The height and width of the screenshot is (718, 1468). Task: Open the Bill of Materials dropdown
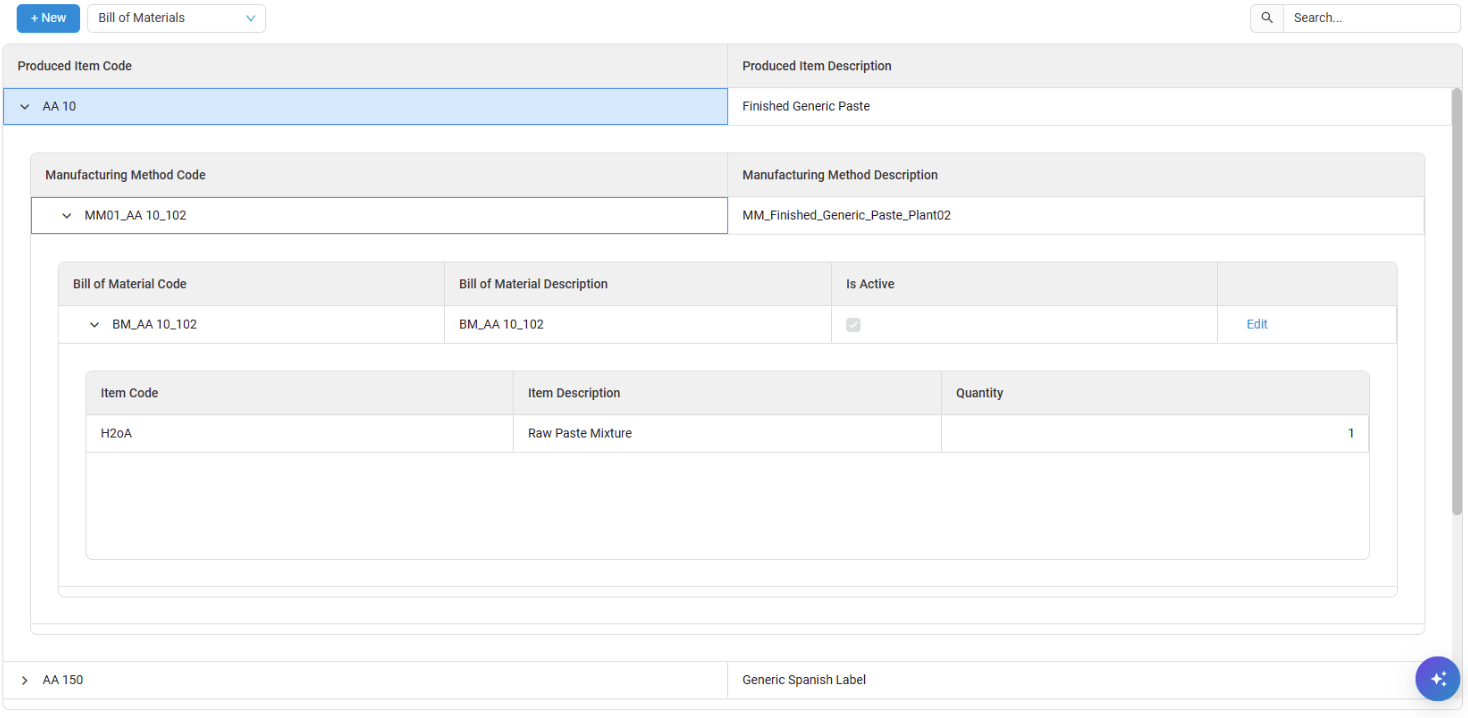click(x=176, y=18)
